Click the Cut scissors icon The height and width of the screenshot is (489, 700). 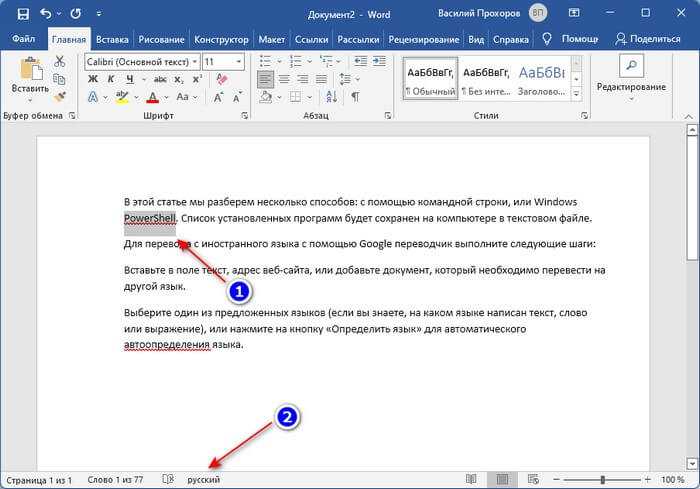[59, 61]
